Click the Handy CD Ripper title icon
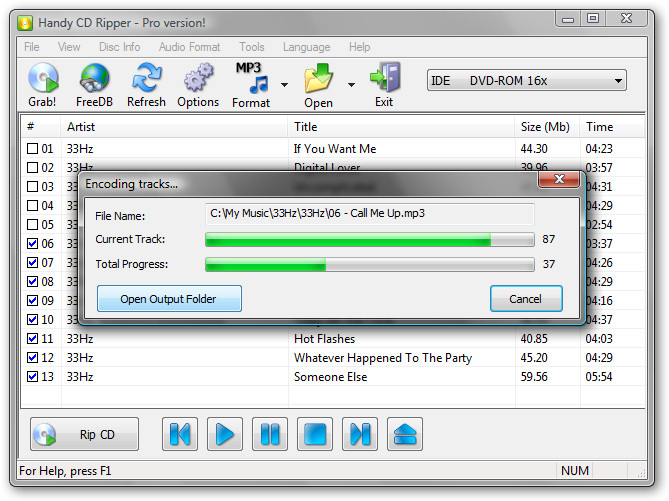The image size is (669, 501). (x=25, y=23)
